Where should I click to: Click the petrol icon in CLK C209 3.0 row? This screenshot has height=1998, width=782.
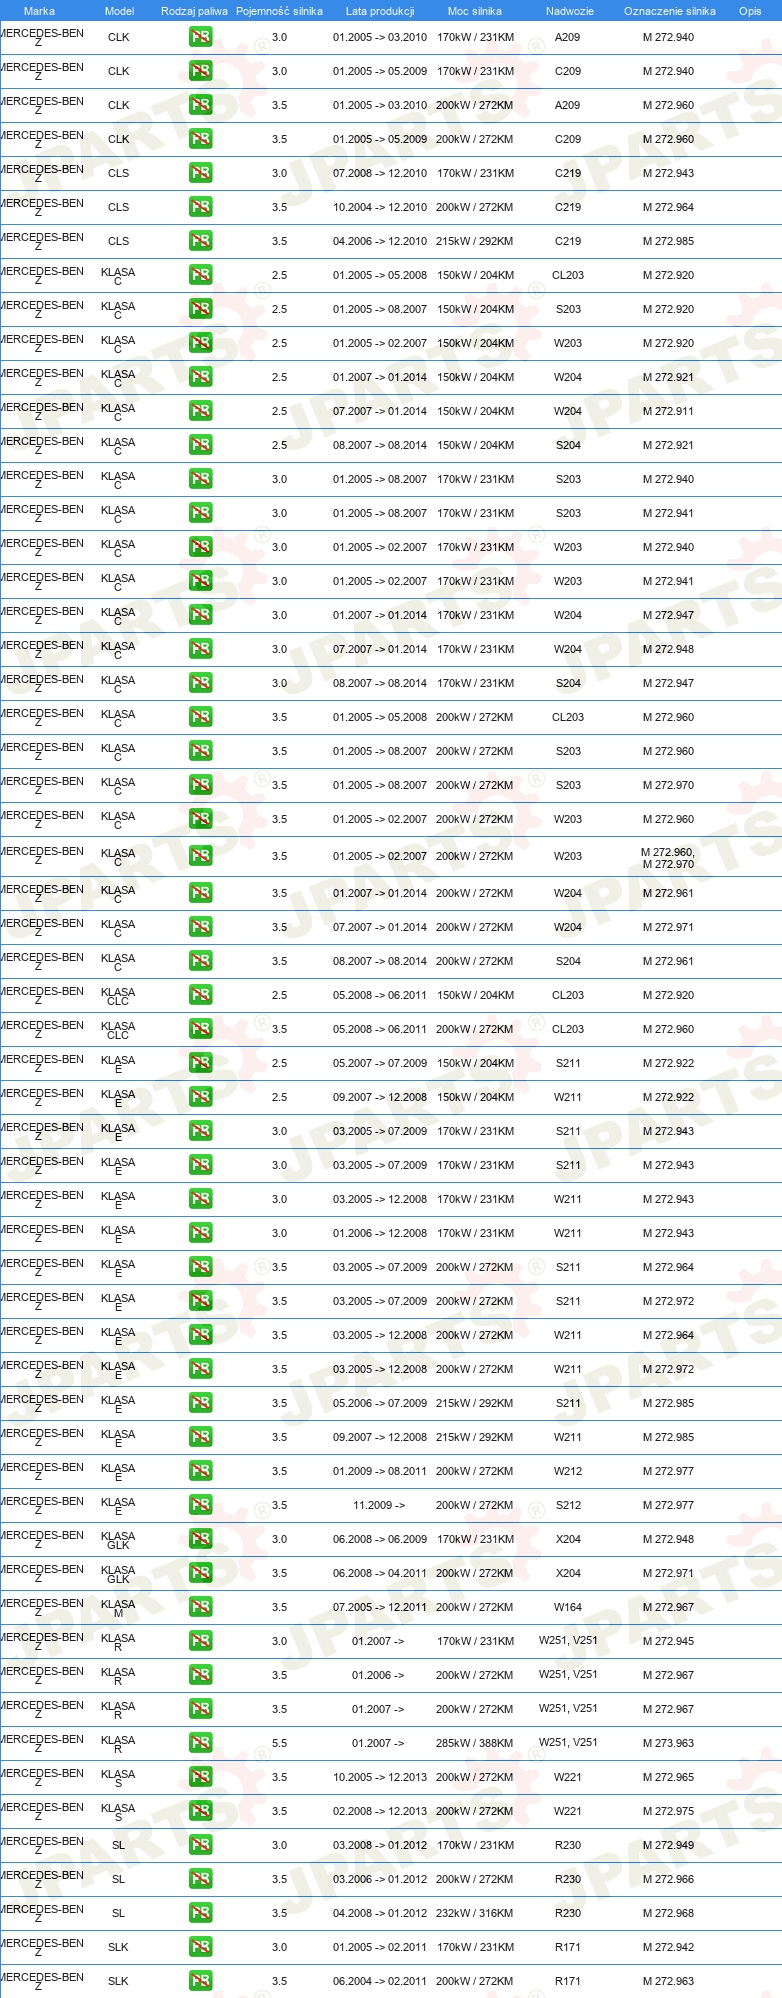point(200,71)
